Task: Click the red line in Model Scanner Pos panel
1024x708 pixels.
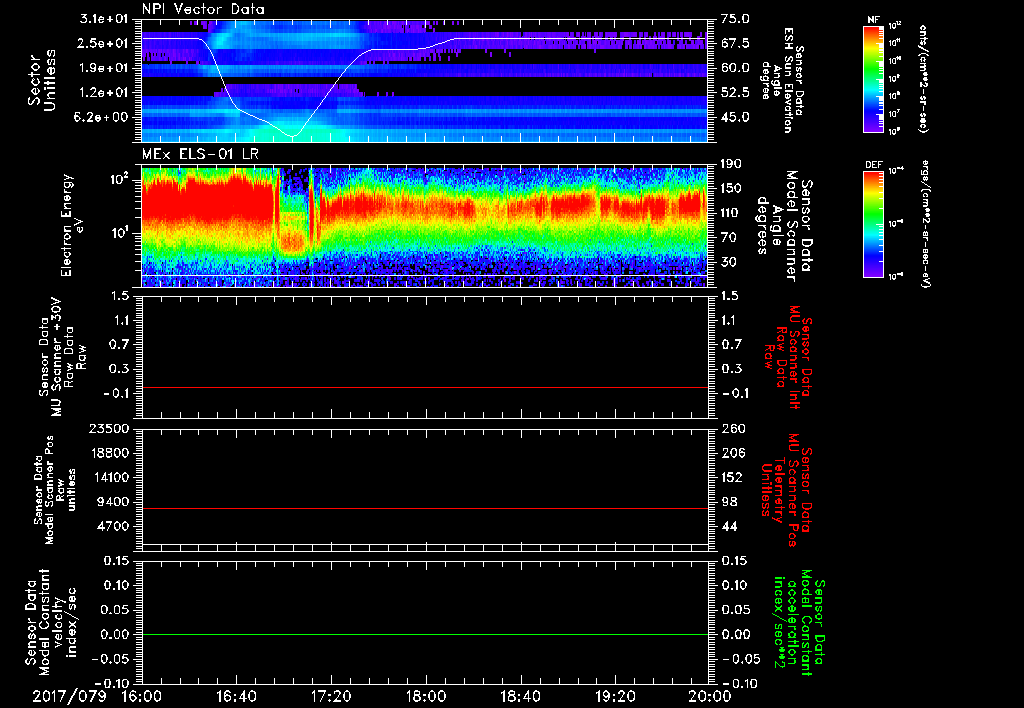Action: pos(424,508)
